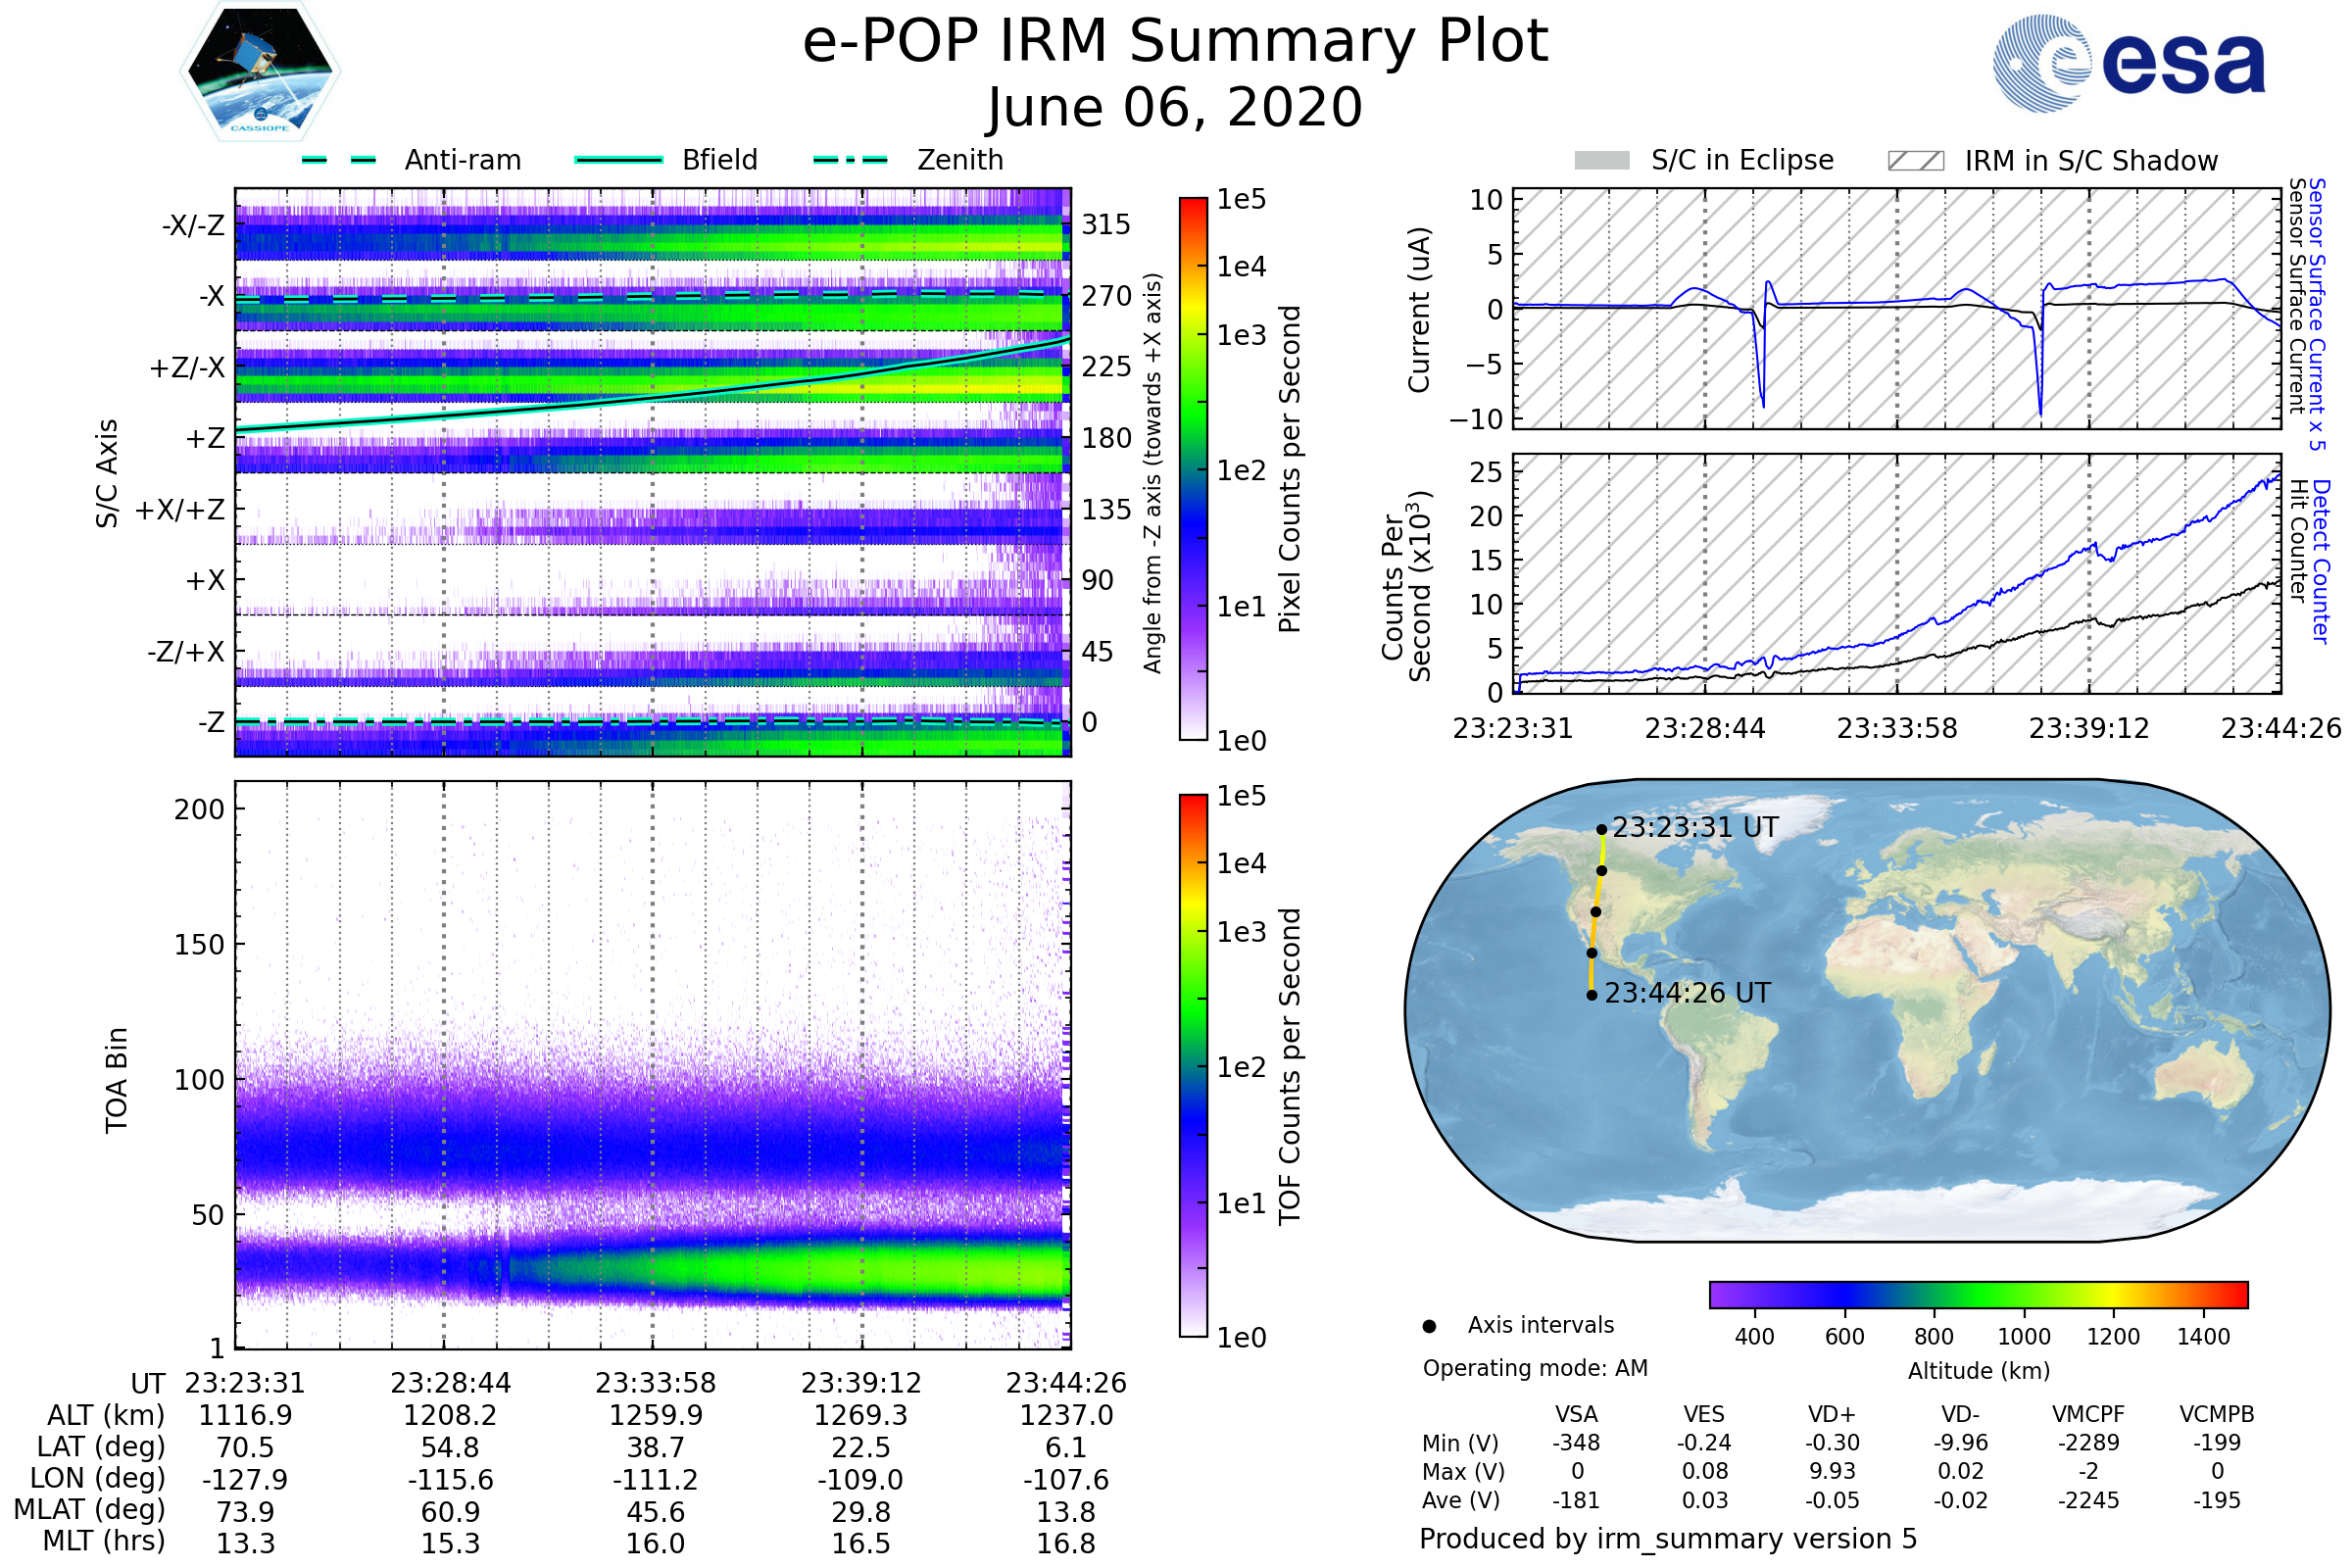Click the Detect Counter blue axis label
The width and height of the screenshot is (2352, 1568).
click(x=2321, y=560)
